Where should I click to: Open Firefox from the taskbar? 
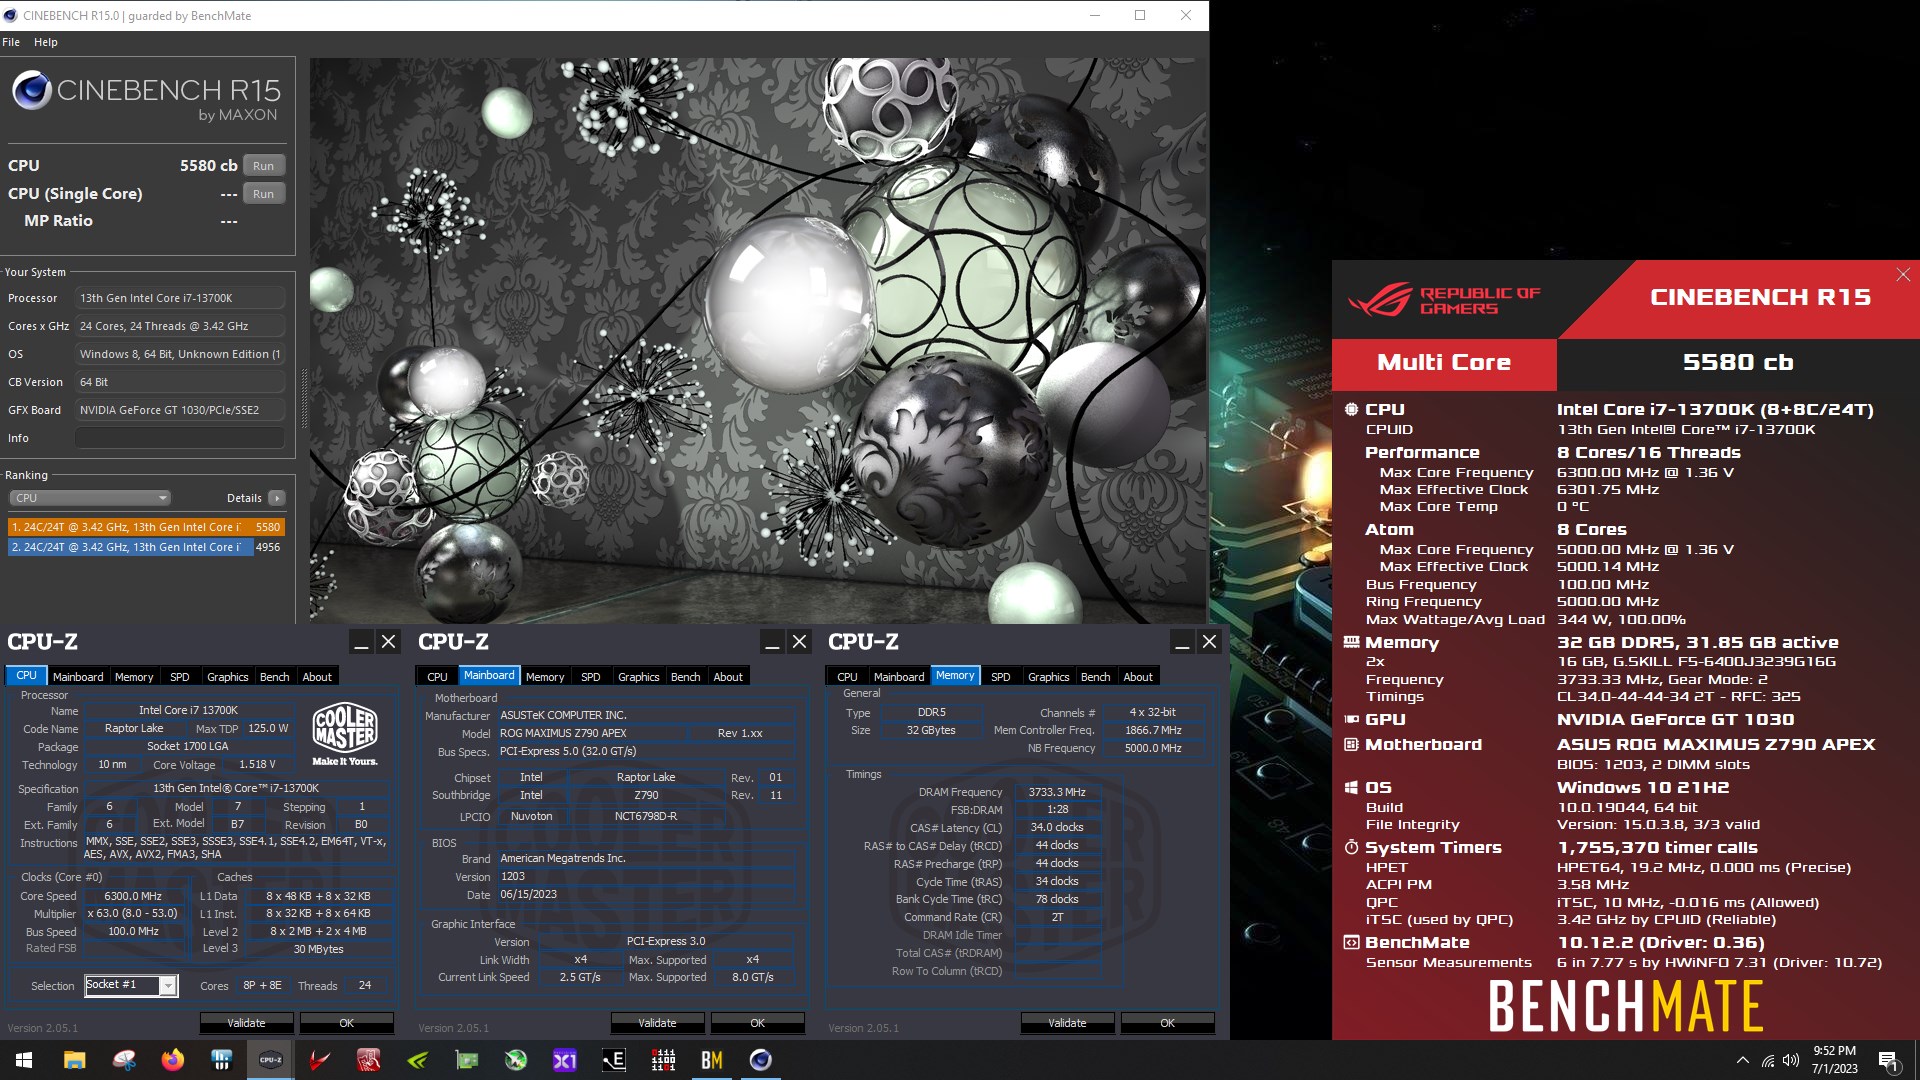point(172,1060)
